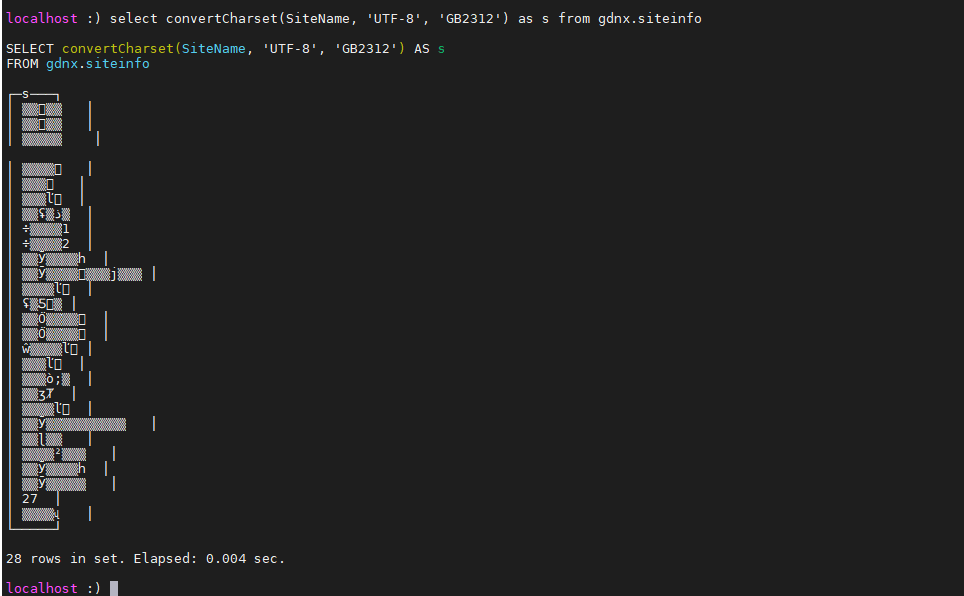This screenshot has width=964, height=596.
Task: Click 'GB2312' in the top typed command
Action: (473, 19)
